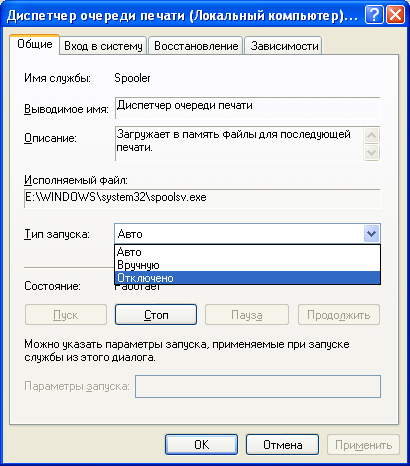Click description scroll down arrow
Image resolution: width=410 pixels, height=466 pixels.
pyautogui.click(x=371, y=152)
